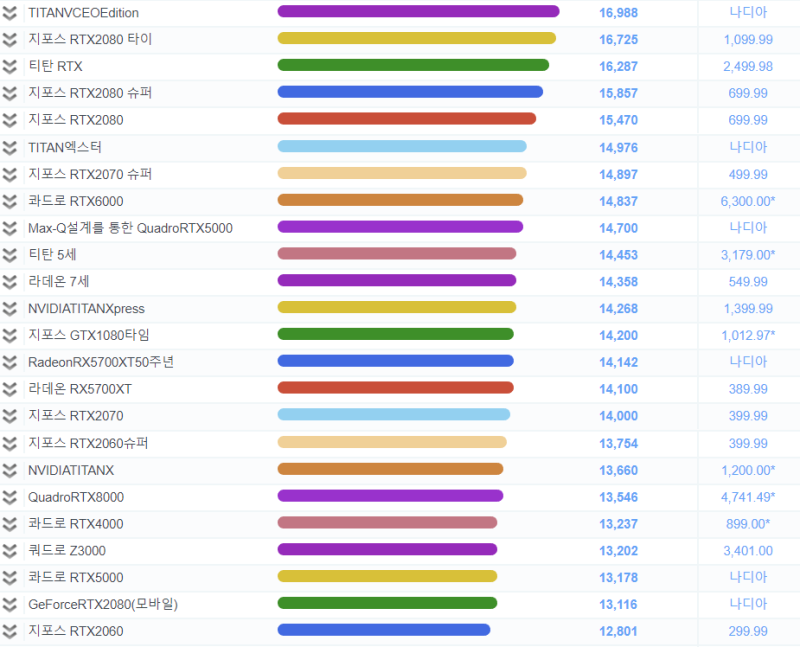Open the 6,300.00* price link
This screenshot has height=647, width=800.
pos(748,202)
